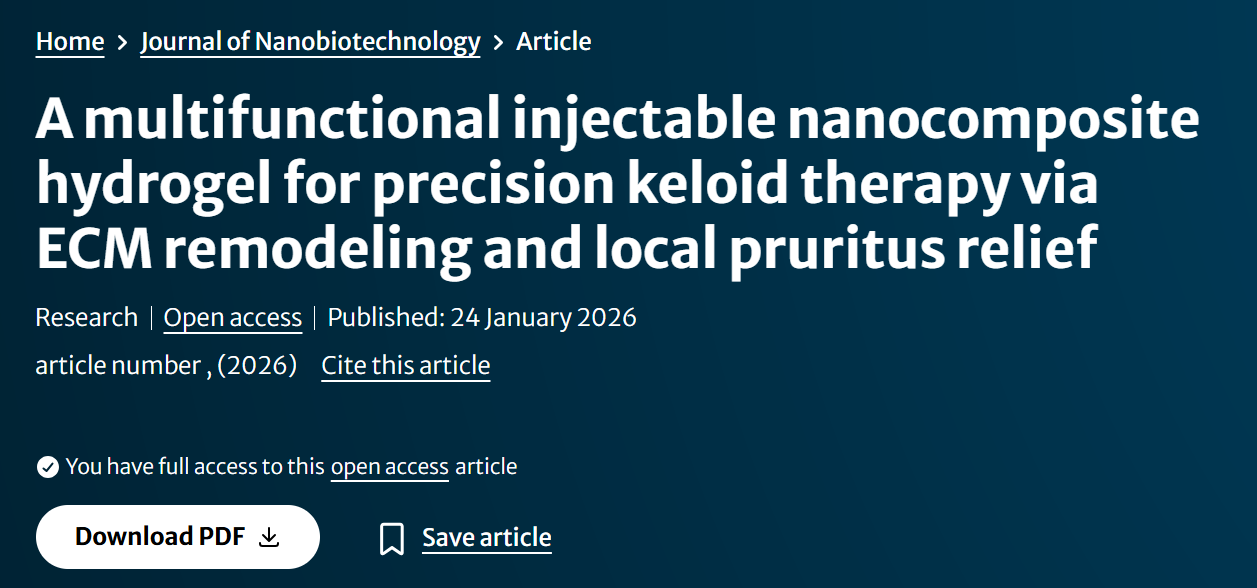Select the Article breadcrumb item
Image resolution: width=1257 pixels, height=588 pixels.
(553, 42)
